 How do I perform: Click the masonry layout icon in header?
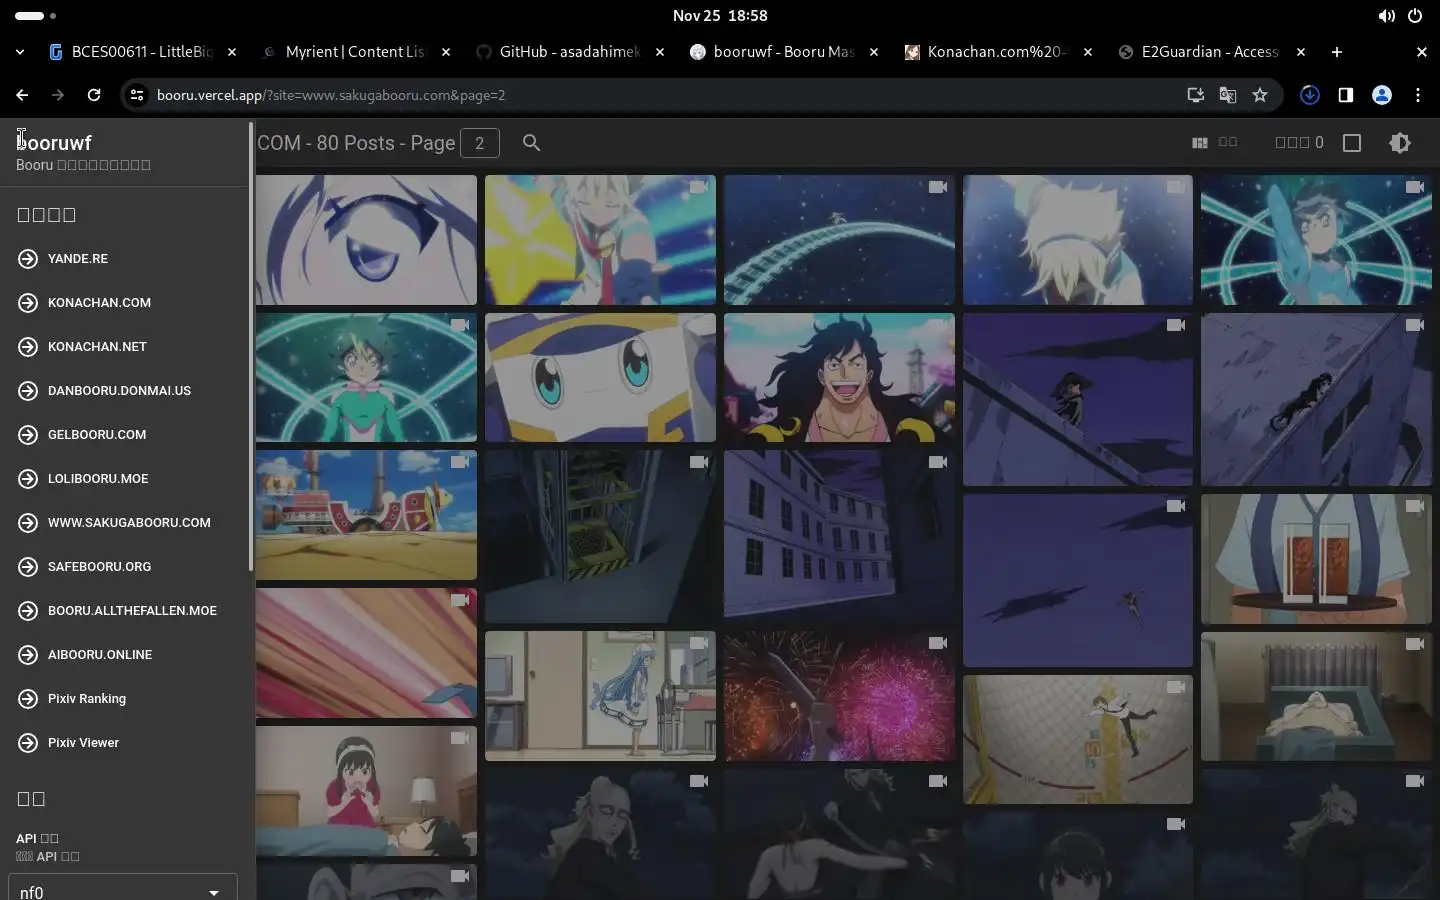point(1200,143)
